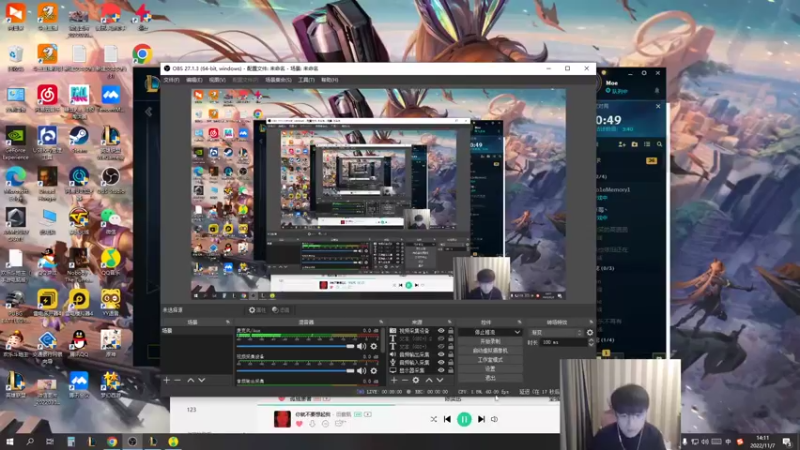Pause playback in the music player
Screen dimensions: 800x450
(x=464, y=419)
